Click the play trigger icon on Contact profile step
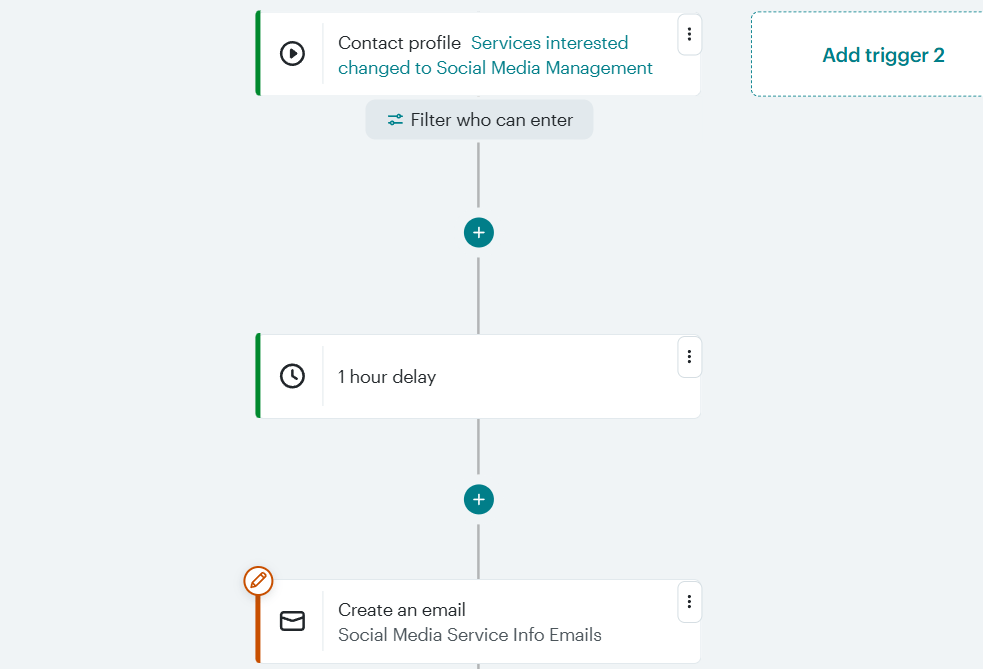This screenshot has height=669, width=983. click(292, 54)
